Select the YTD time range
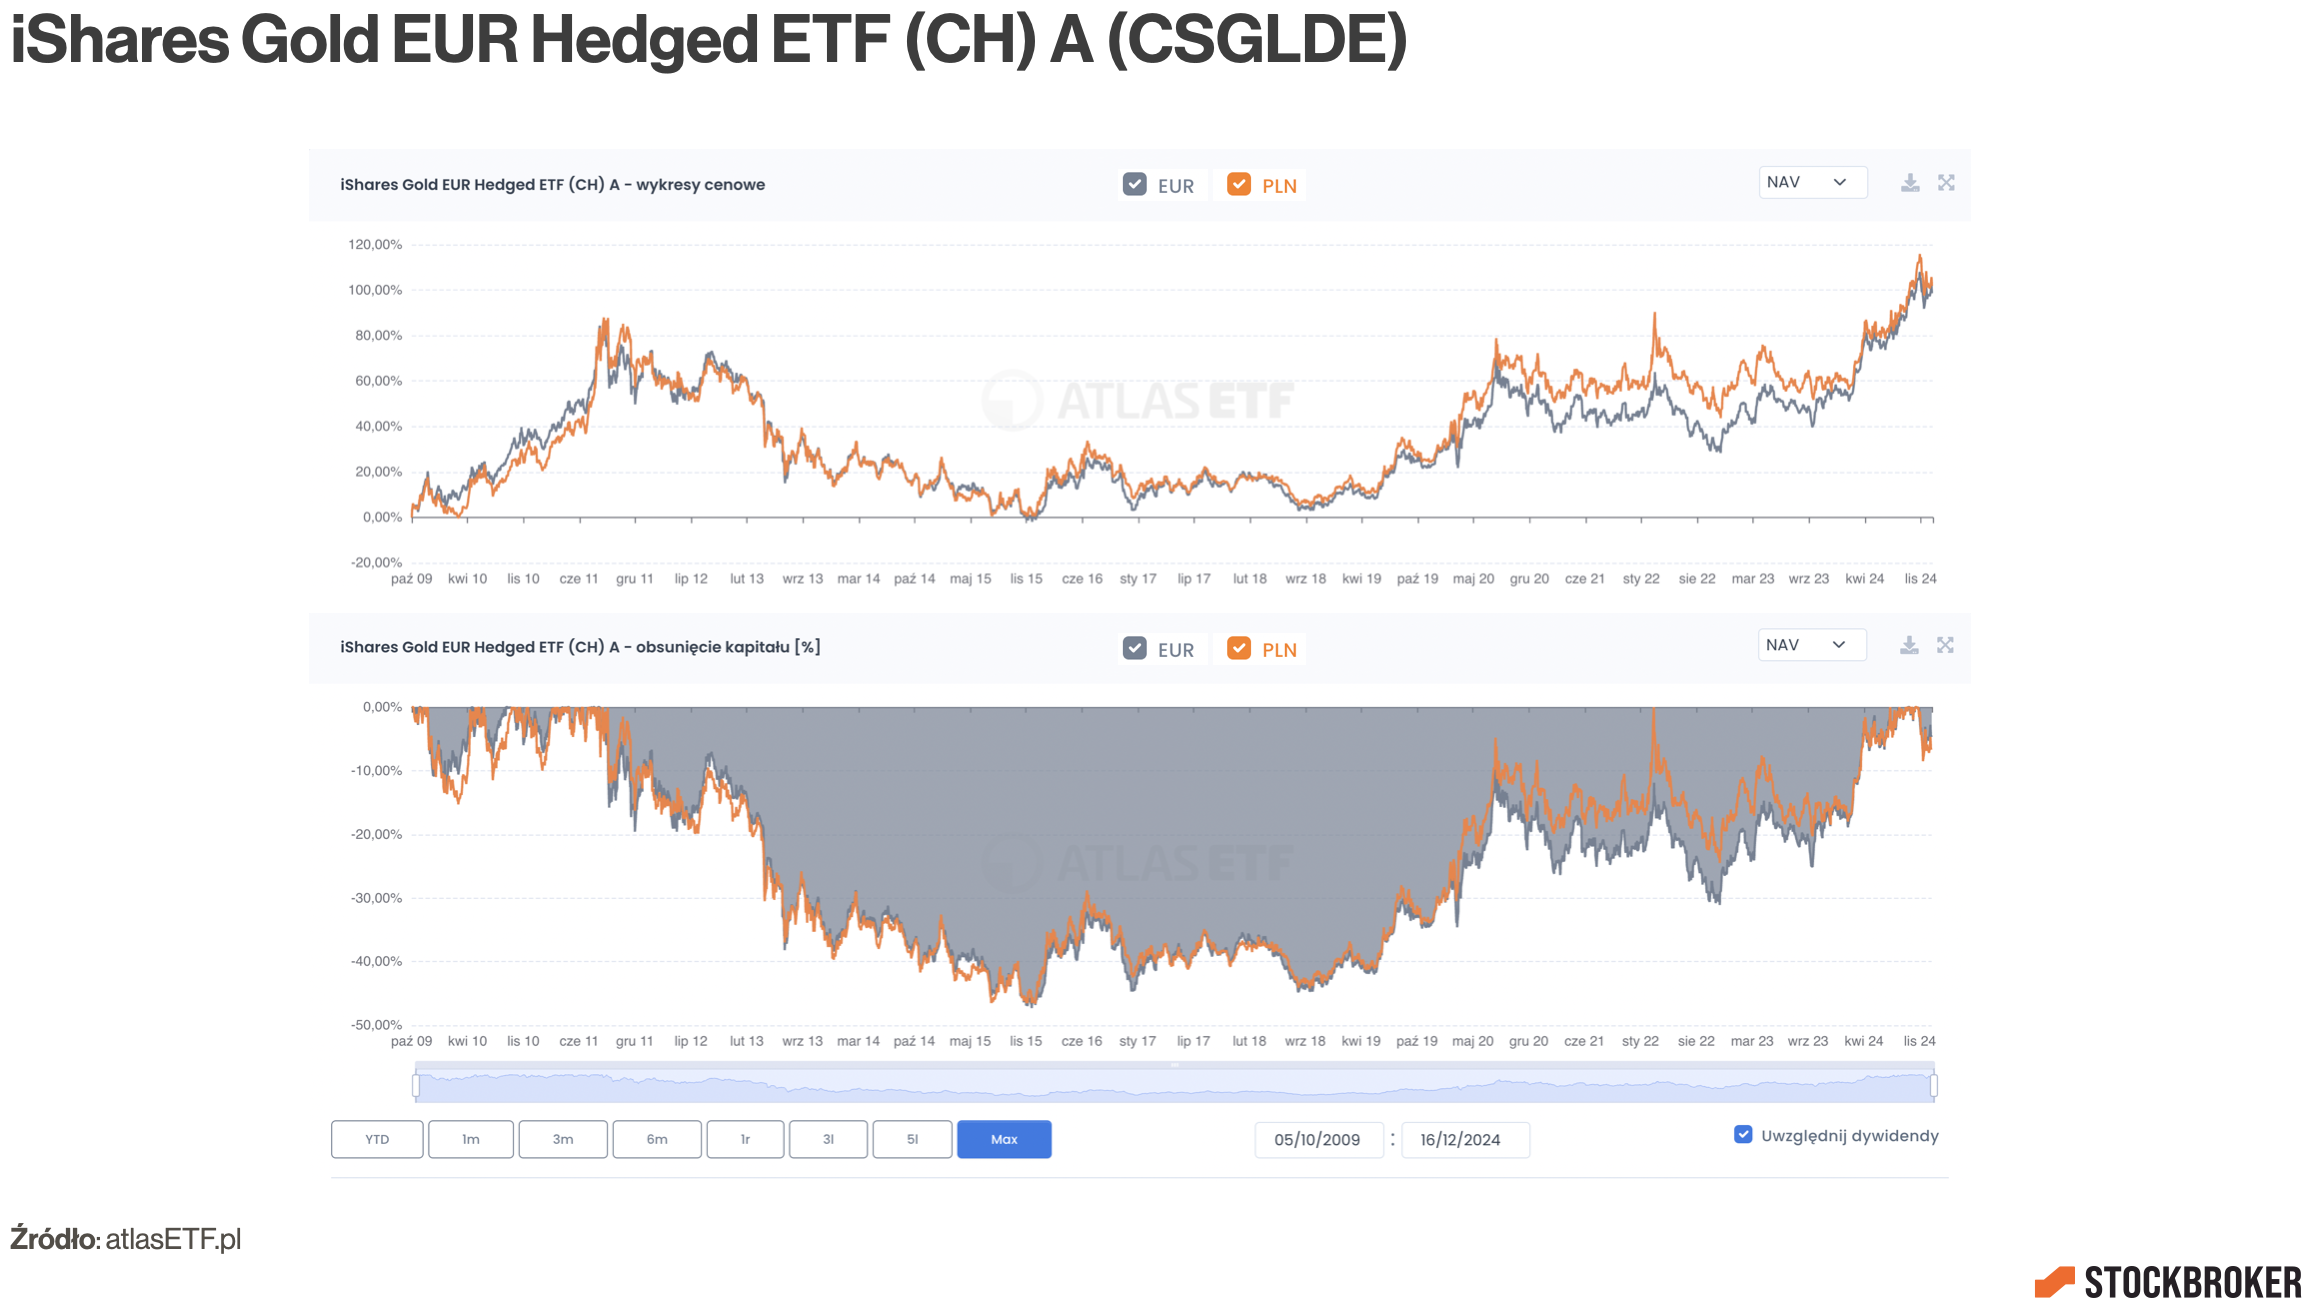 377,1140
